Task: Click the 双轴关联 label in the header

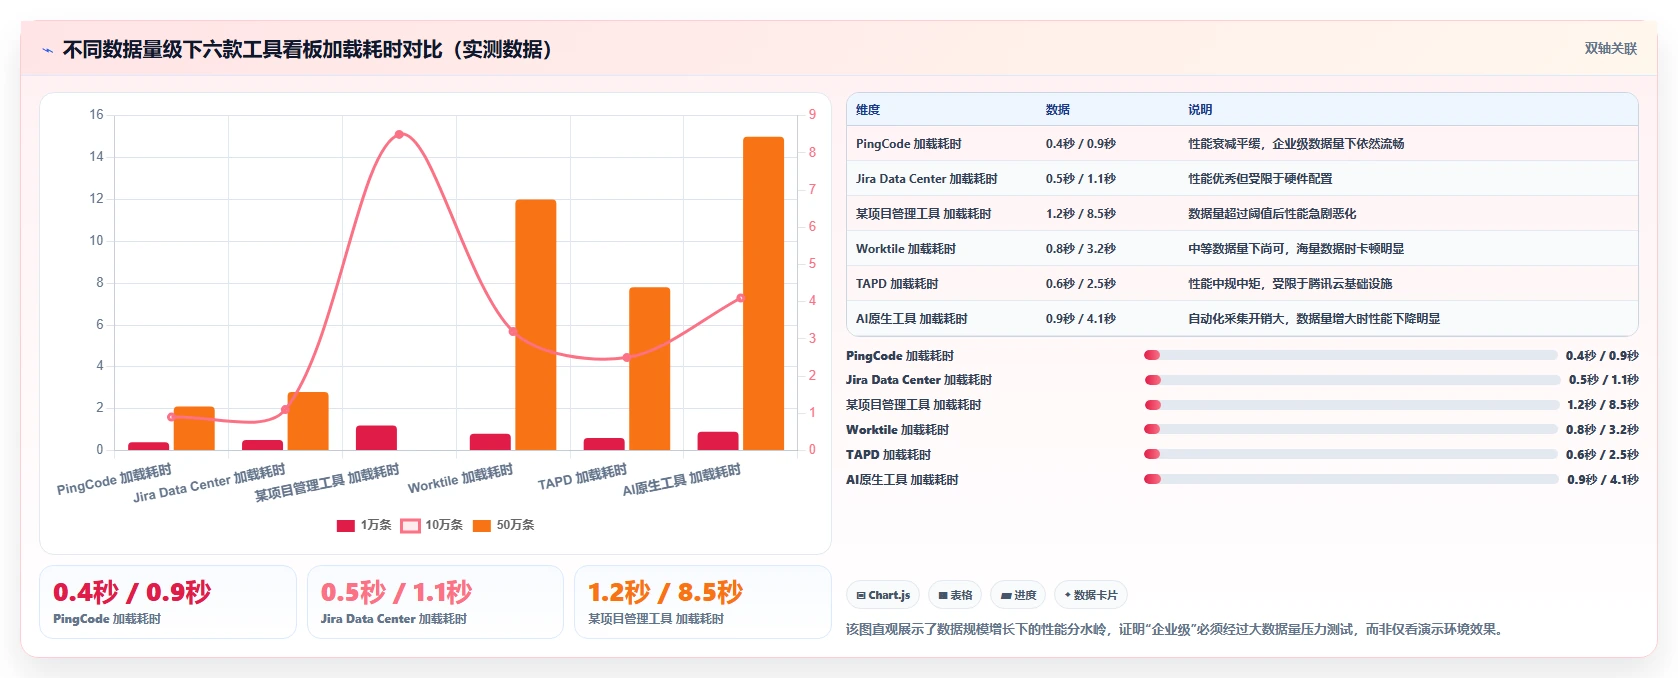Action: (1610, 49)
